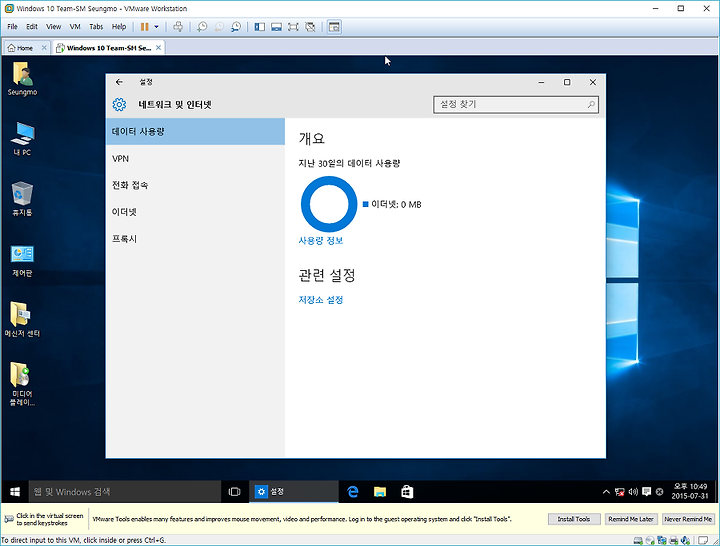720x546 pixels.
Task: Click the Never Remind Me button
Action: [688, 519]
